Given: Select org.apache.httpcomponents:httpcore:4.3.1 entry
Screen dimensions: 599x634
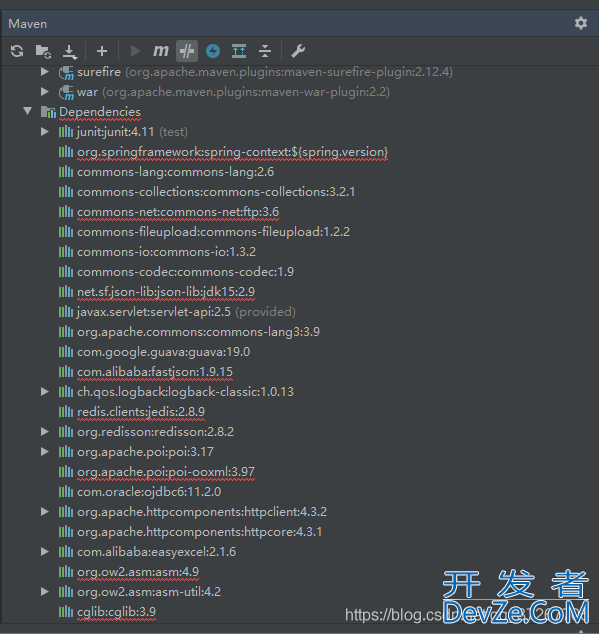Looking at the screenshot, I should click(200, 532).
